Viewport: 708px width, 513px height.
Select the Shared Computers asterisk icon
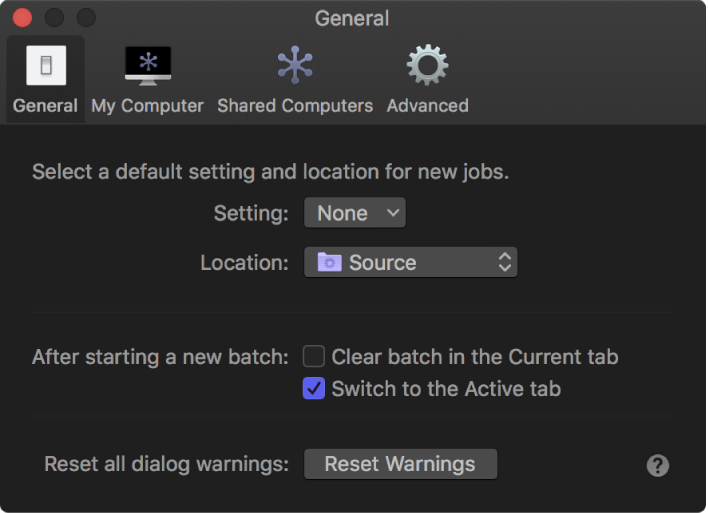[x=295, y=66]
